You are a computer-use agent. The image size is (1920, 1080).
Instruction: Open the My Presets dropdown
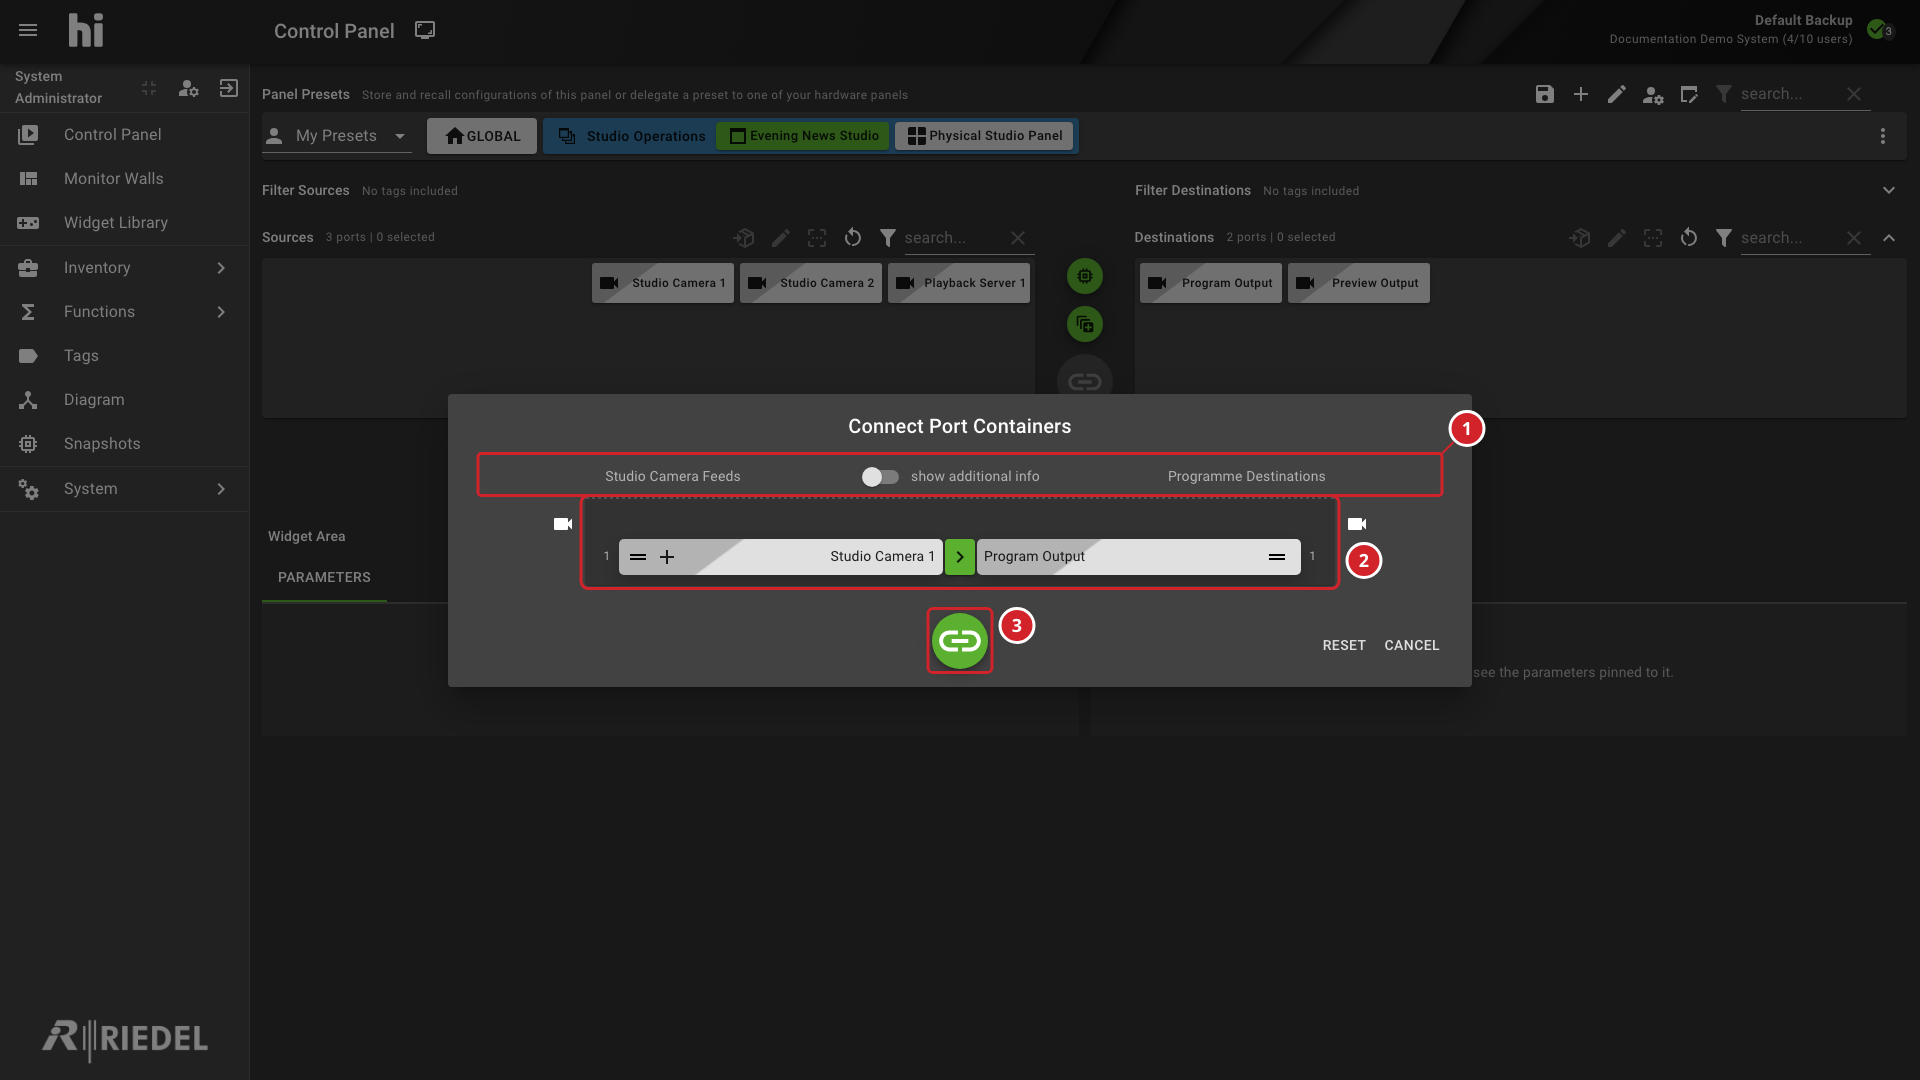[x=337, y=136]
